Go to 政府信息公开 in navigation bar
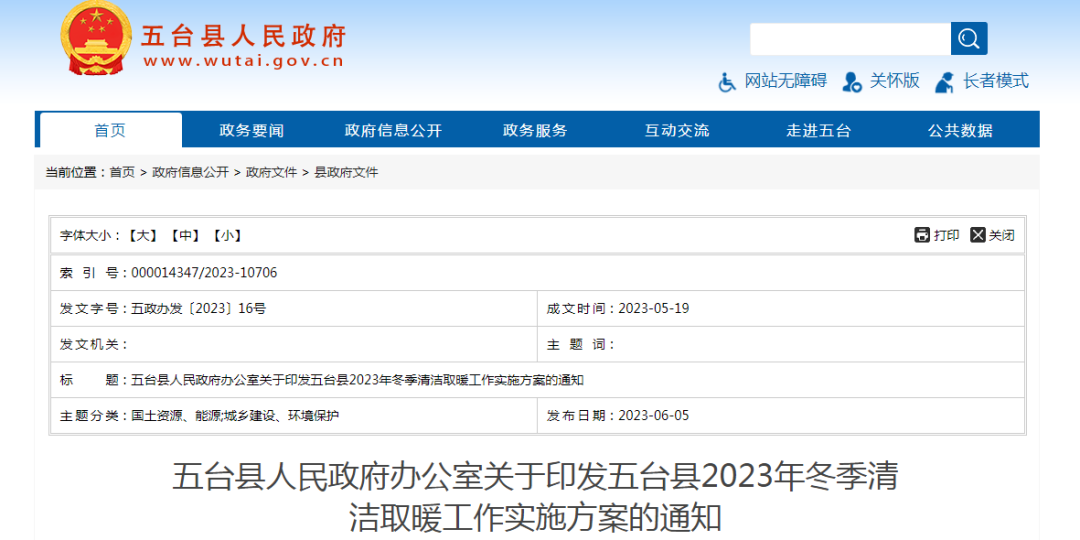1080x540 pixels. point(393,130)
